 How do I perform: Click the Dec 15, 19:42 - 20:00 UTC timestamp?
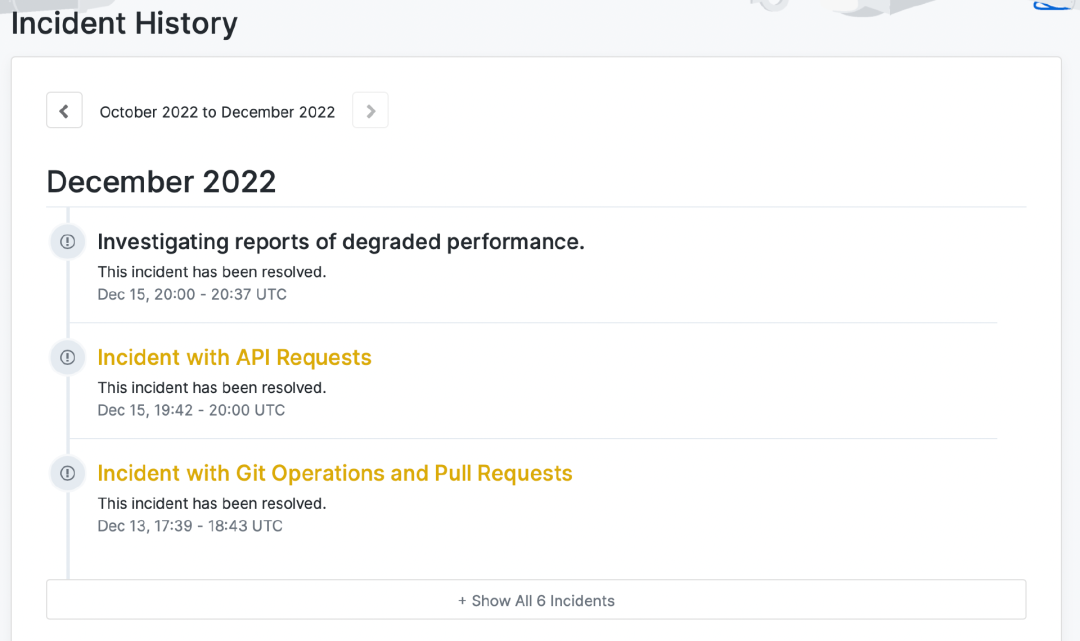(x=191, y=410)
